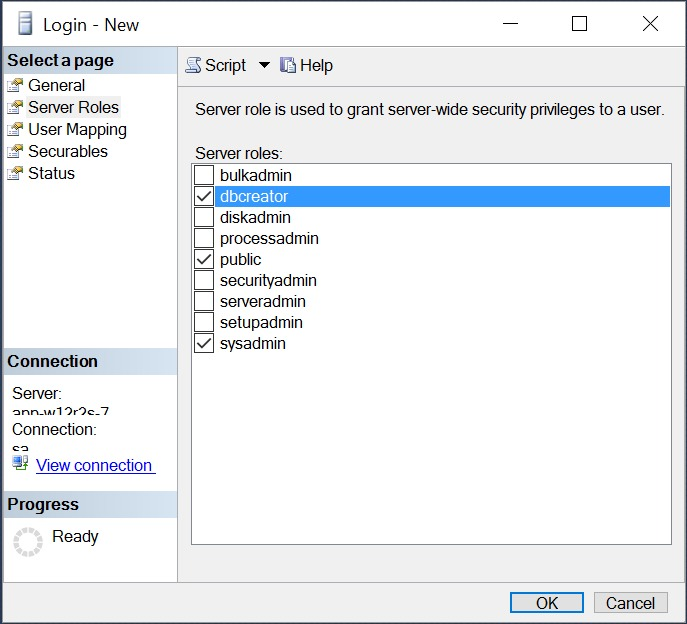This screenshot has height=624, width=687.
Task: Click the Cancel button
Action: (x=630, y=603)
